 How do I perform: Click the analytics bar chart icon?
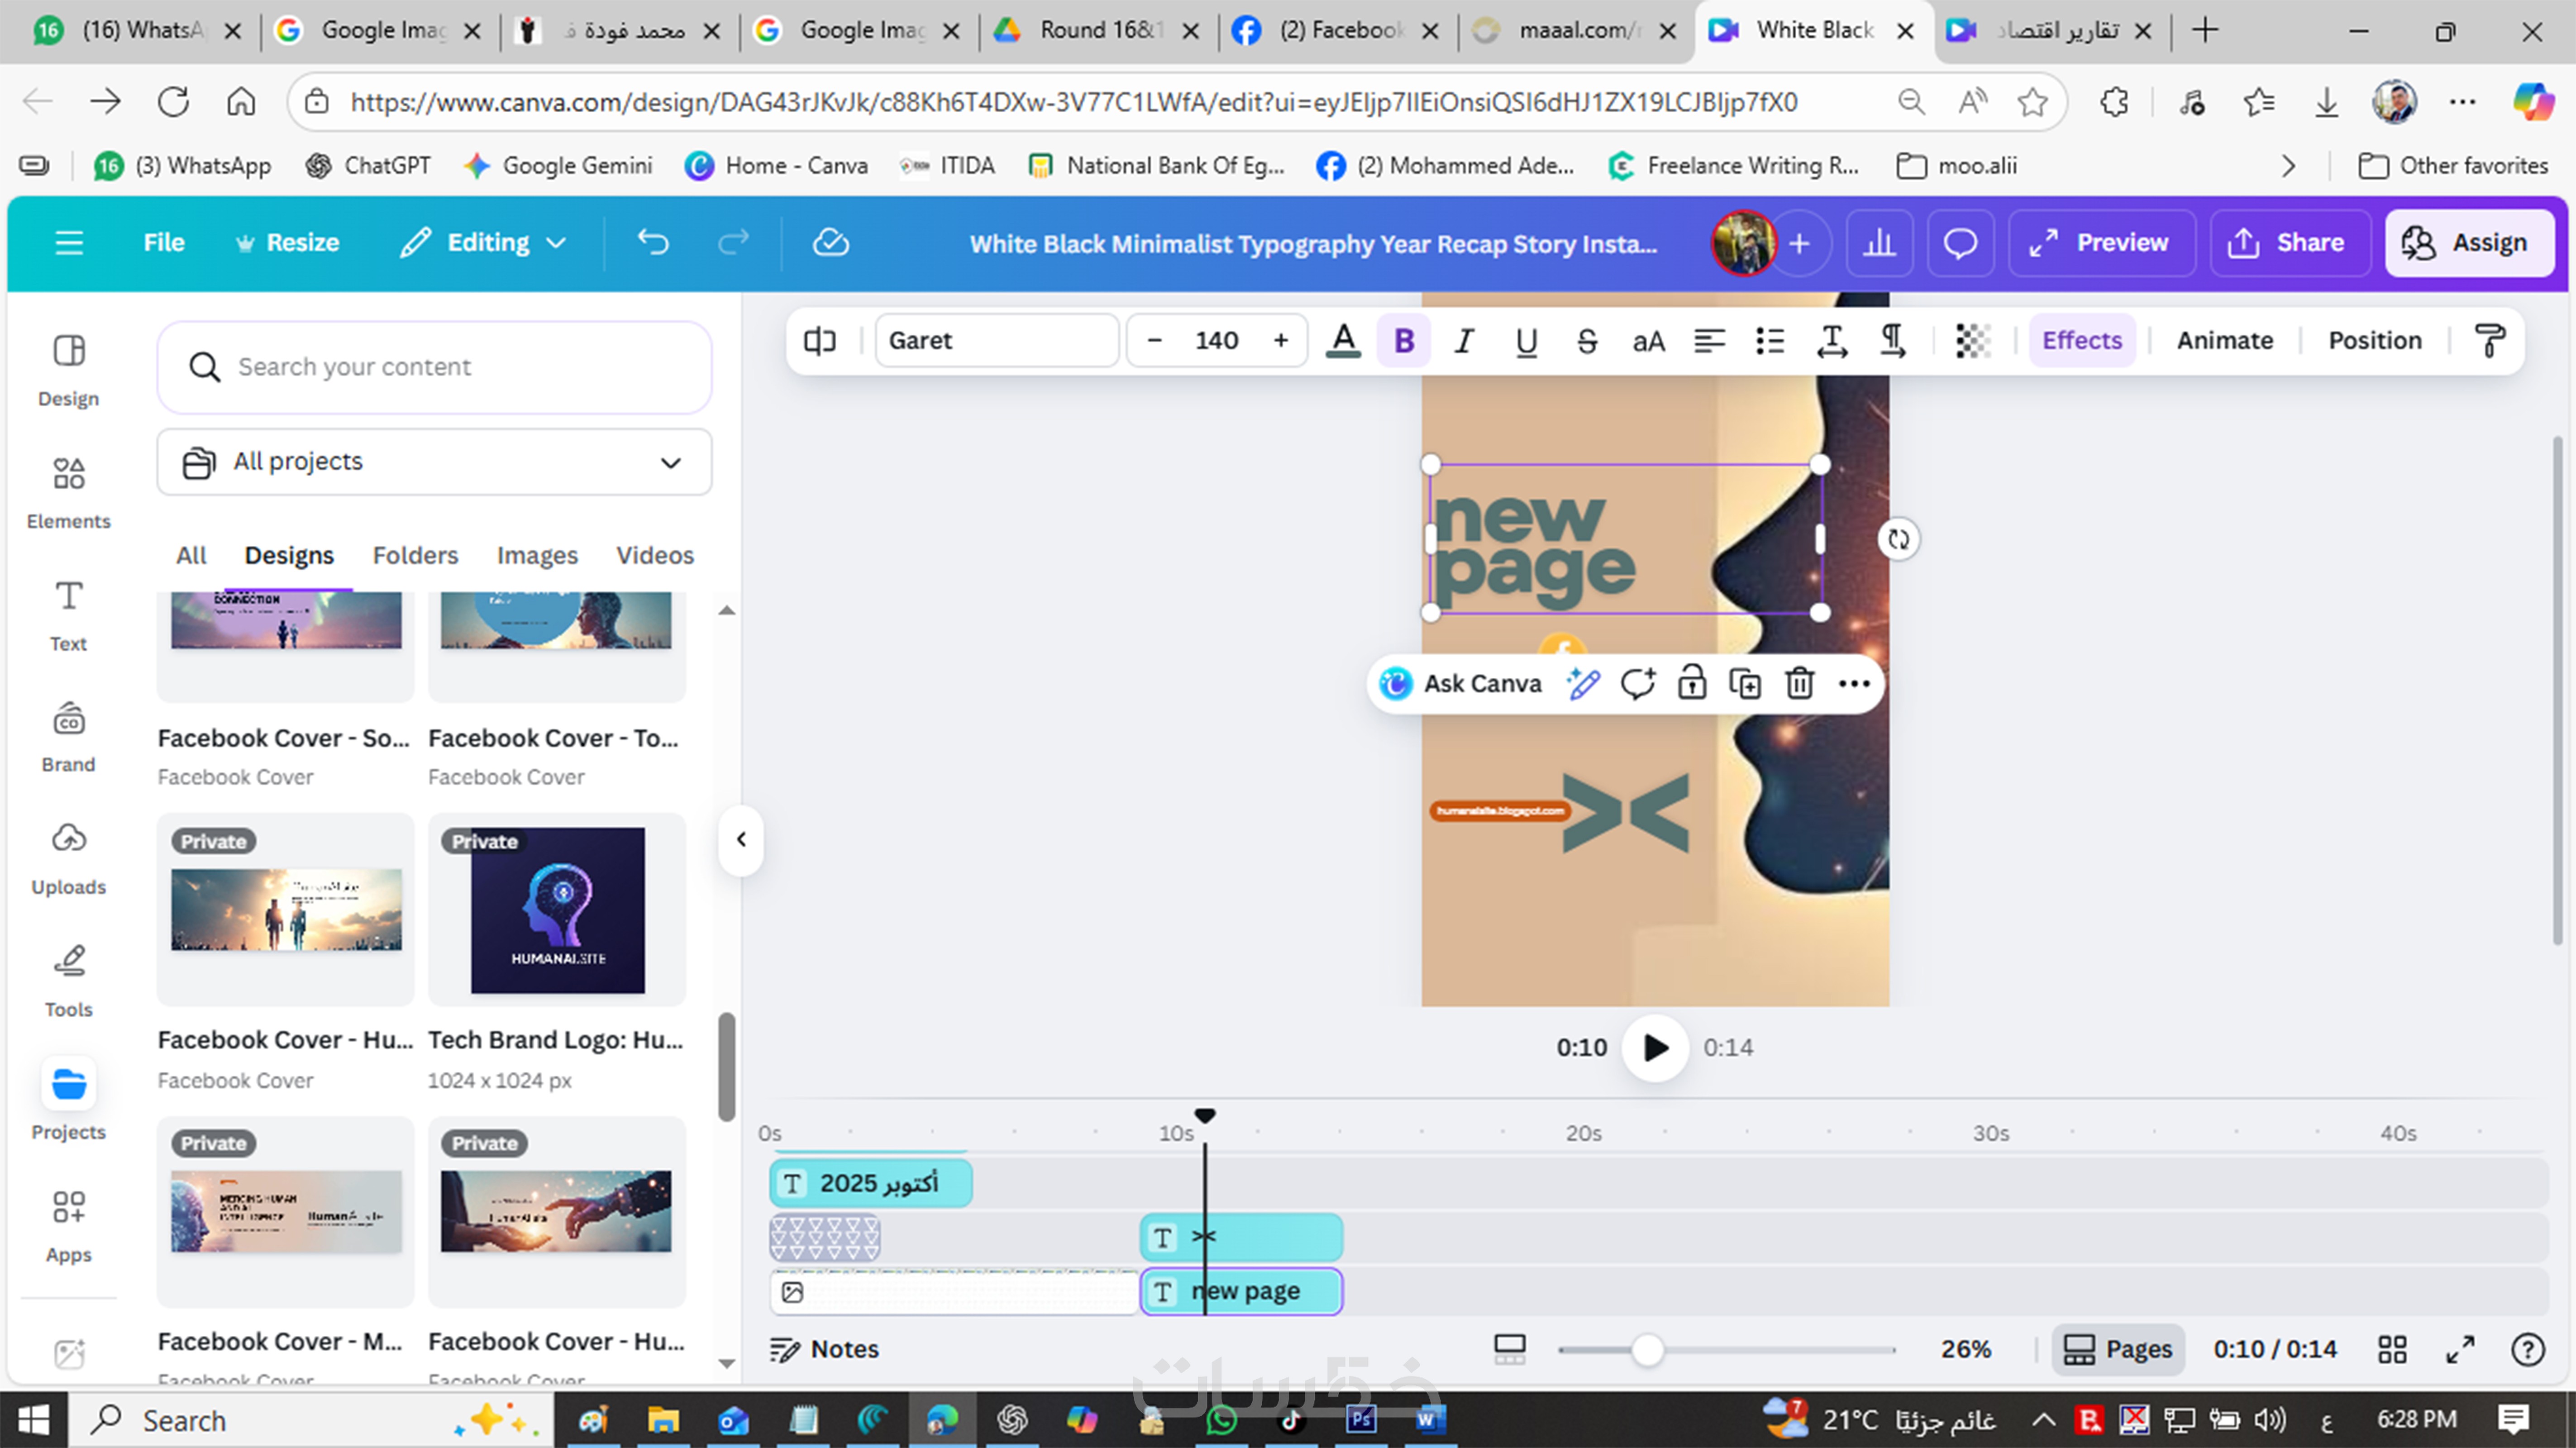pos(1879,243)
